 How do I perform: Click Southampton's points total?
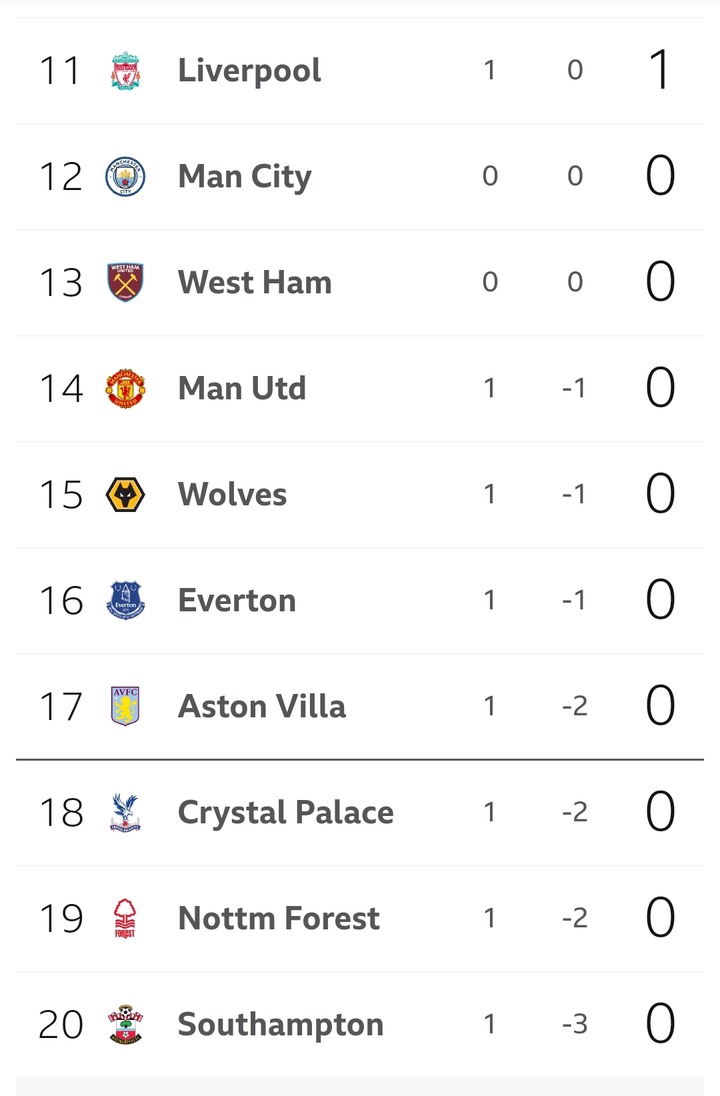tap(660, 1025)
